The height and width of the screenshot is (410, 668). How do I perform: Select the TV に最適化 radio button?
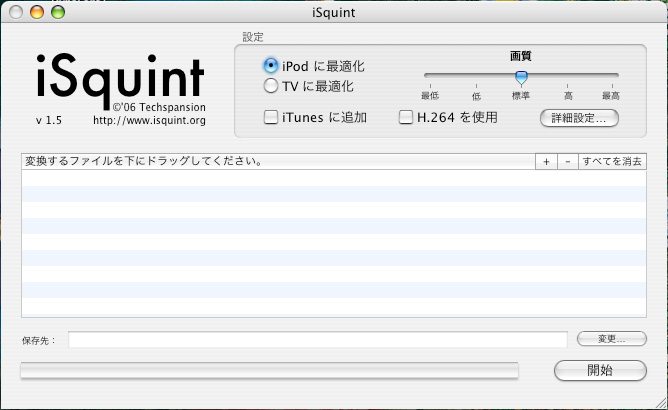(x=271, y=86)
